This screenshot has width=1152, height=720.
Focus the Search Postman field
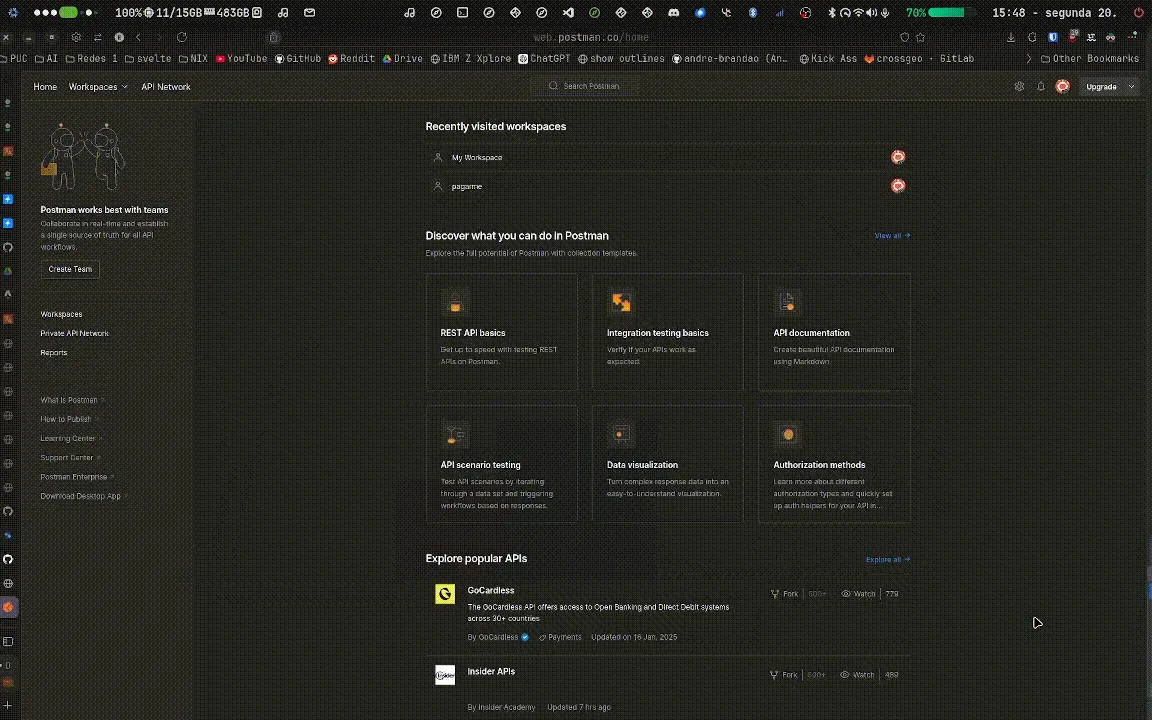click(584, 86)
